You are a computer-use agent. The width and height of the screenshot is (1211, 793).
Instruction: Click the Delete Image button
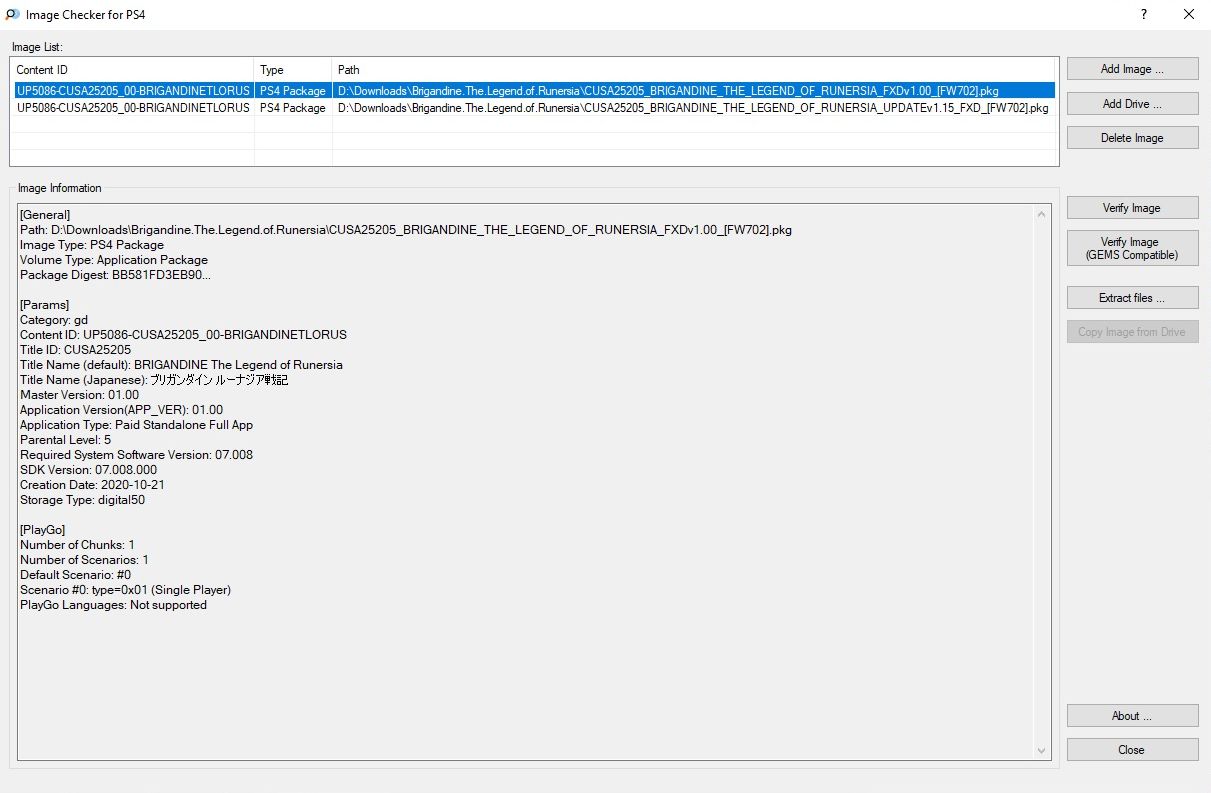click(1132, 138)
